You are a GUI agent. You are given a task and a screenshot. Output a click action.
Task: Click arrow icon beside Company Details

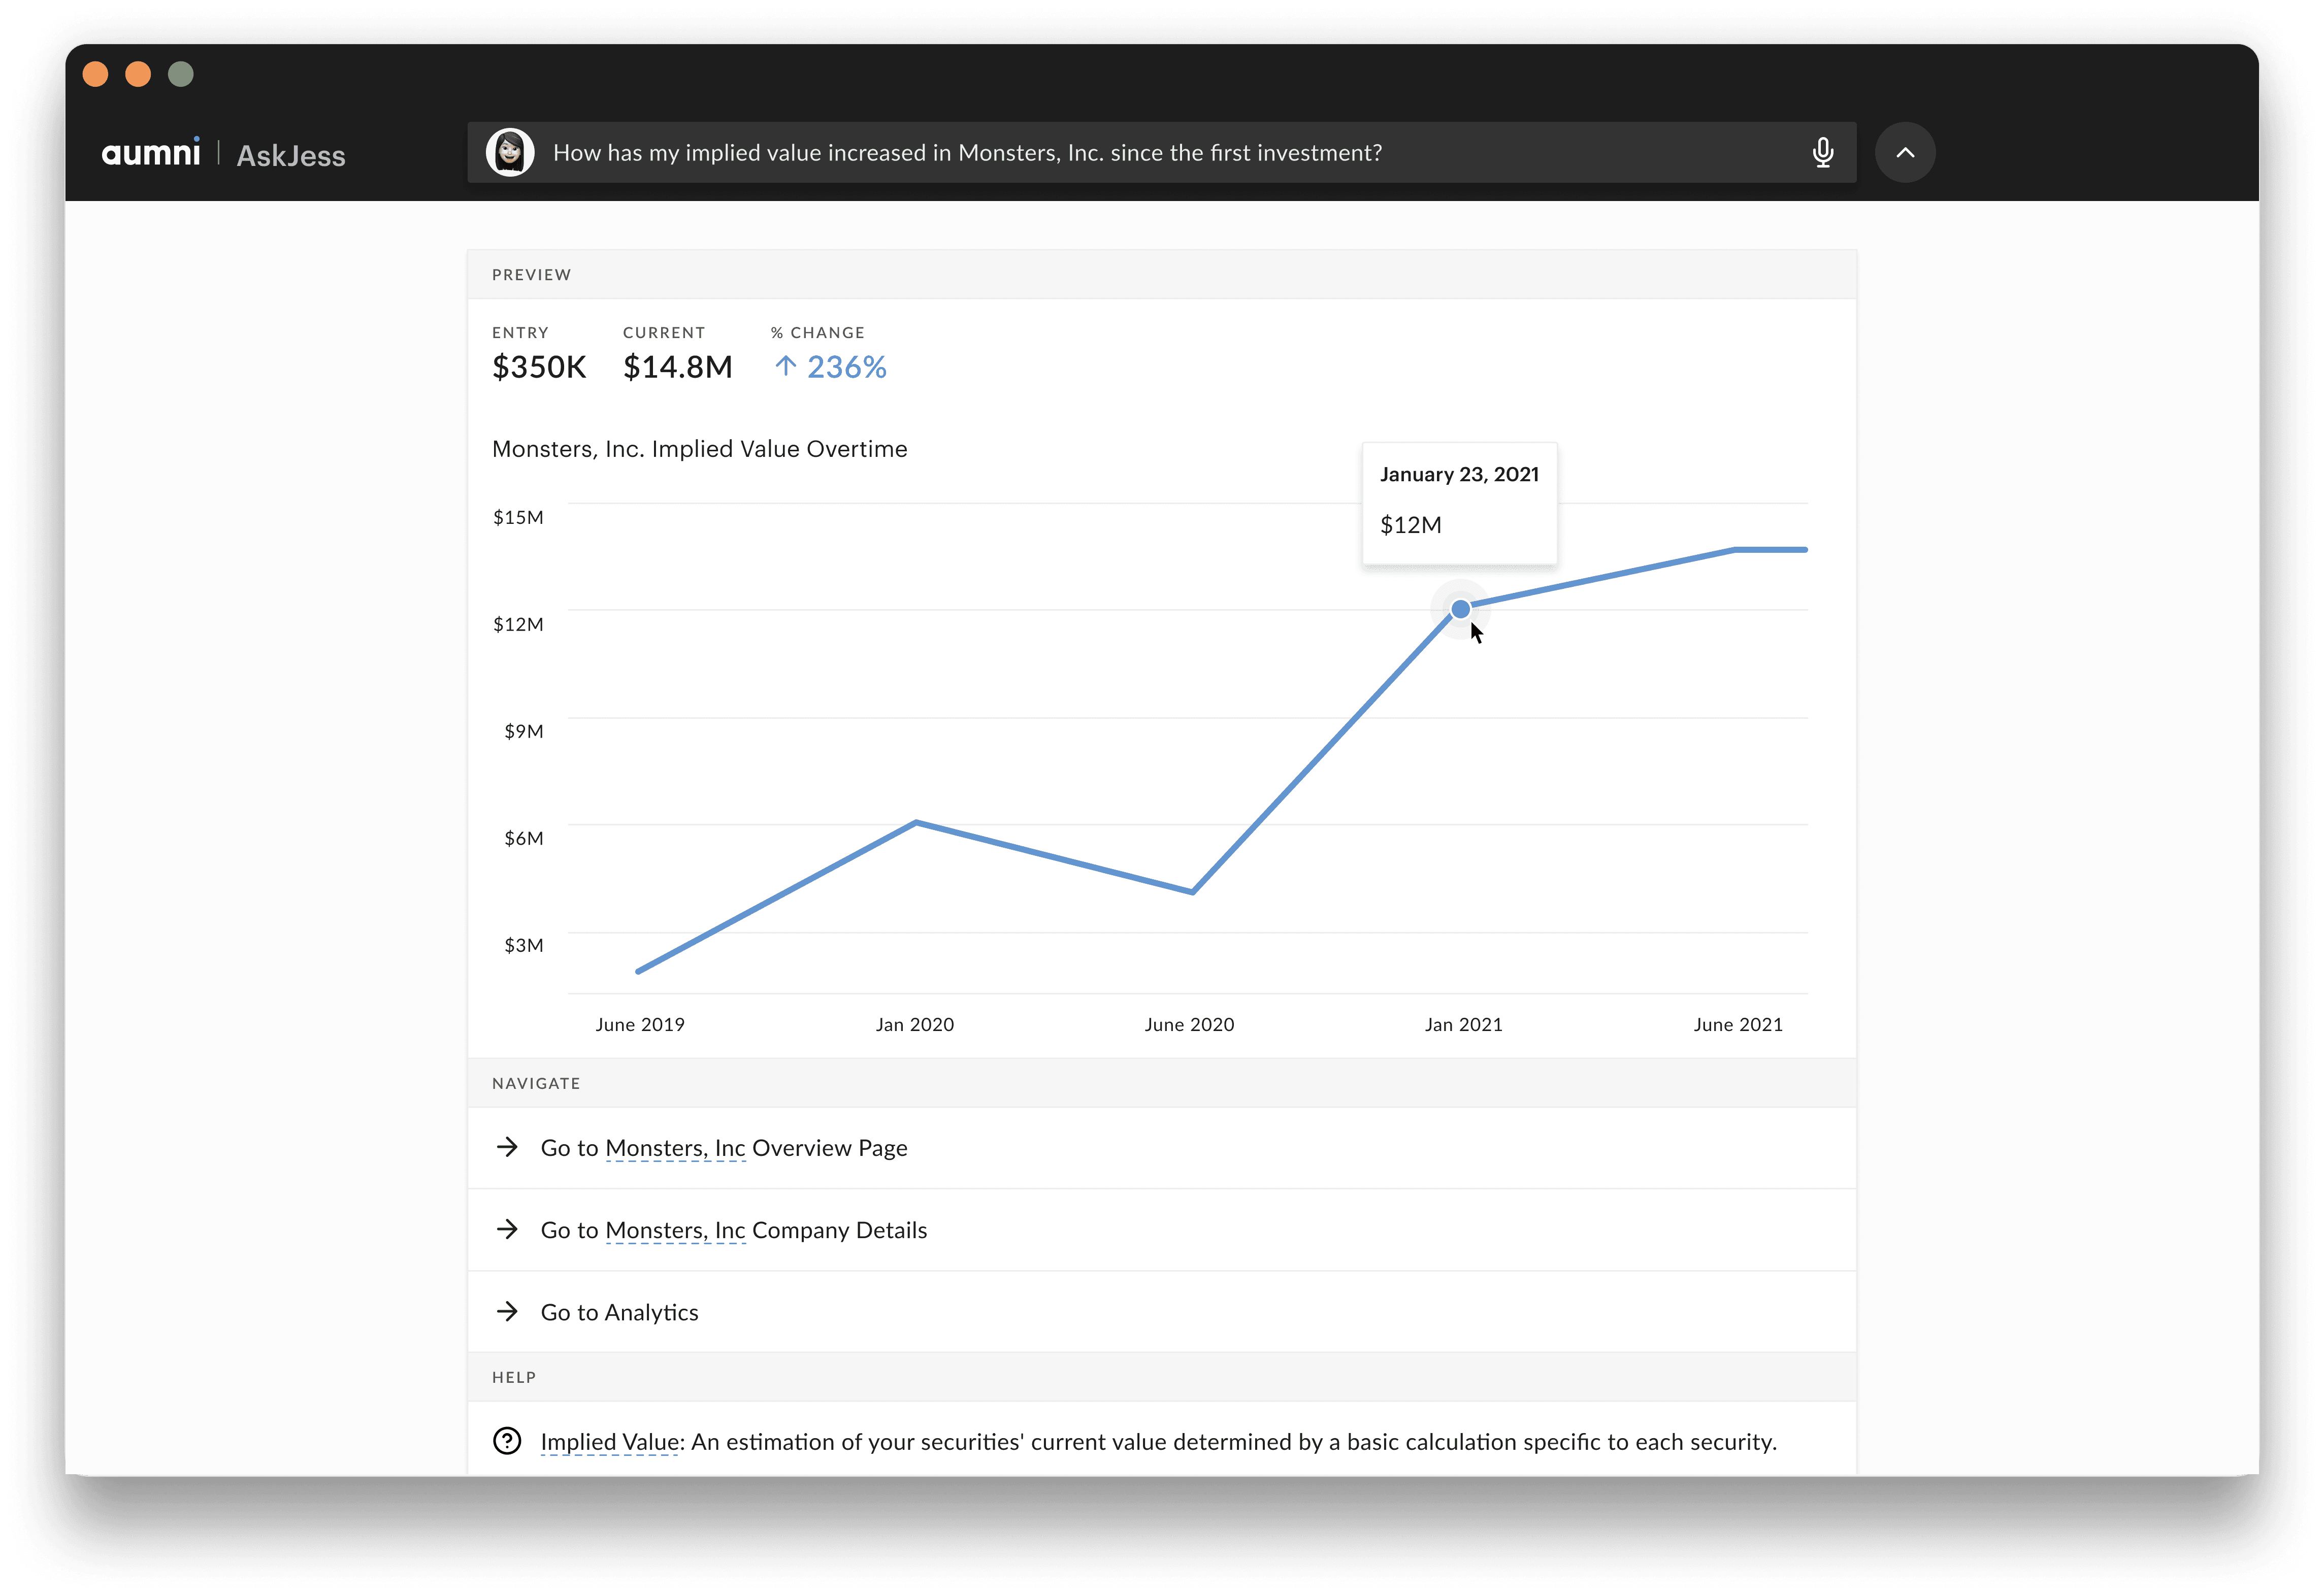[508, 1229]
